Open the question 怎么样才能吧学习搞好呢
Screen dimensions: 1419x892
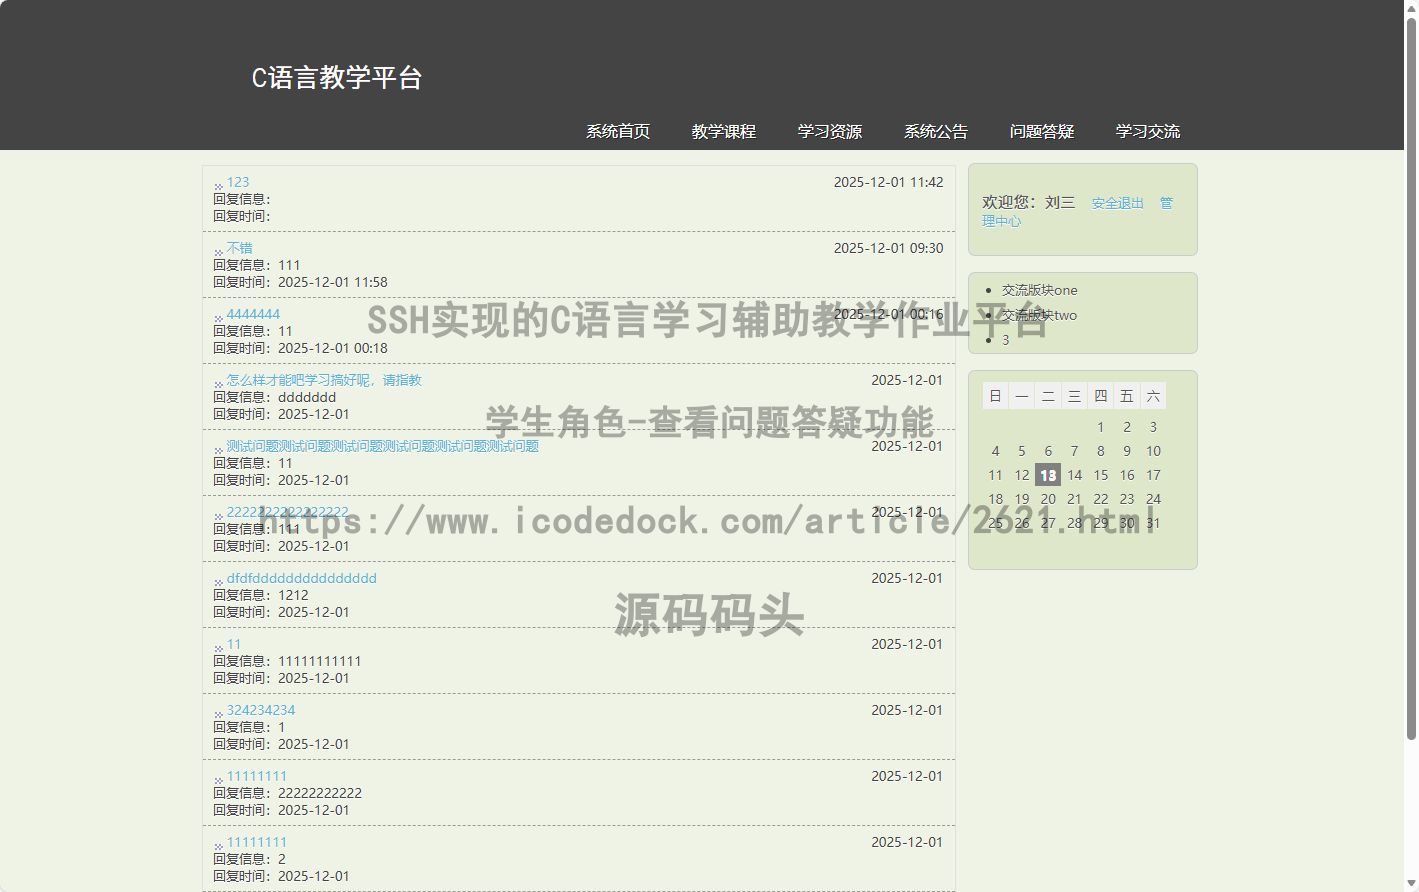(x=324, y=380)
